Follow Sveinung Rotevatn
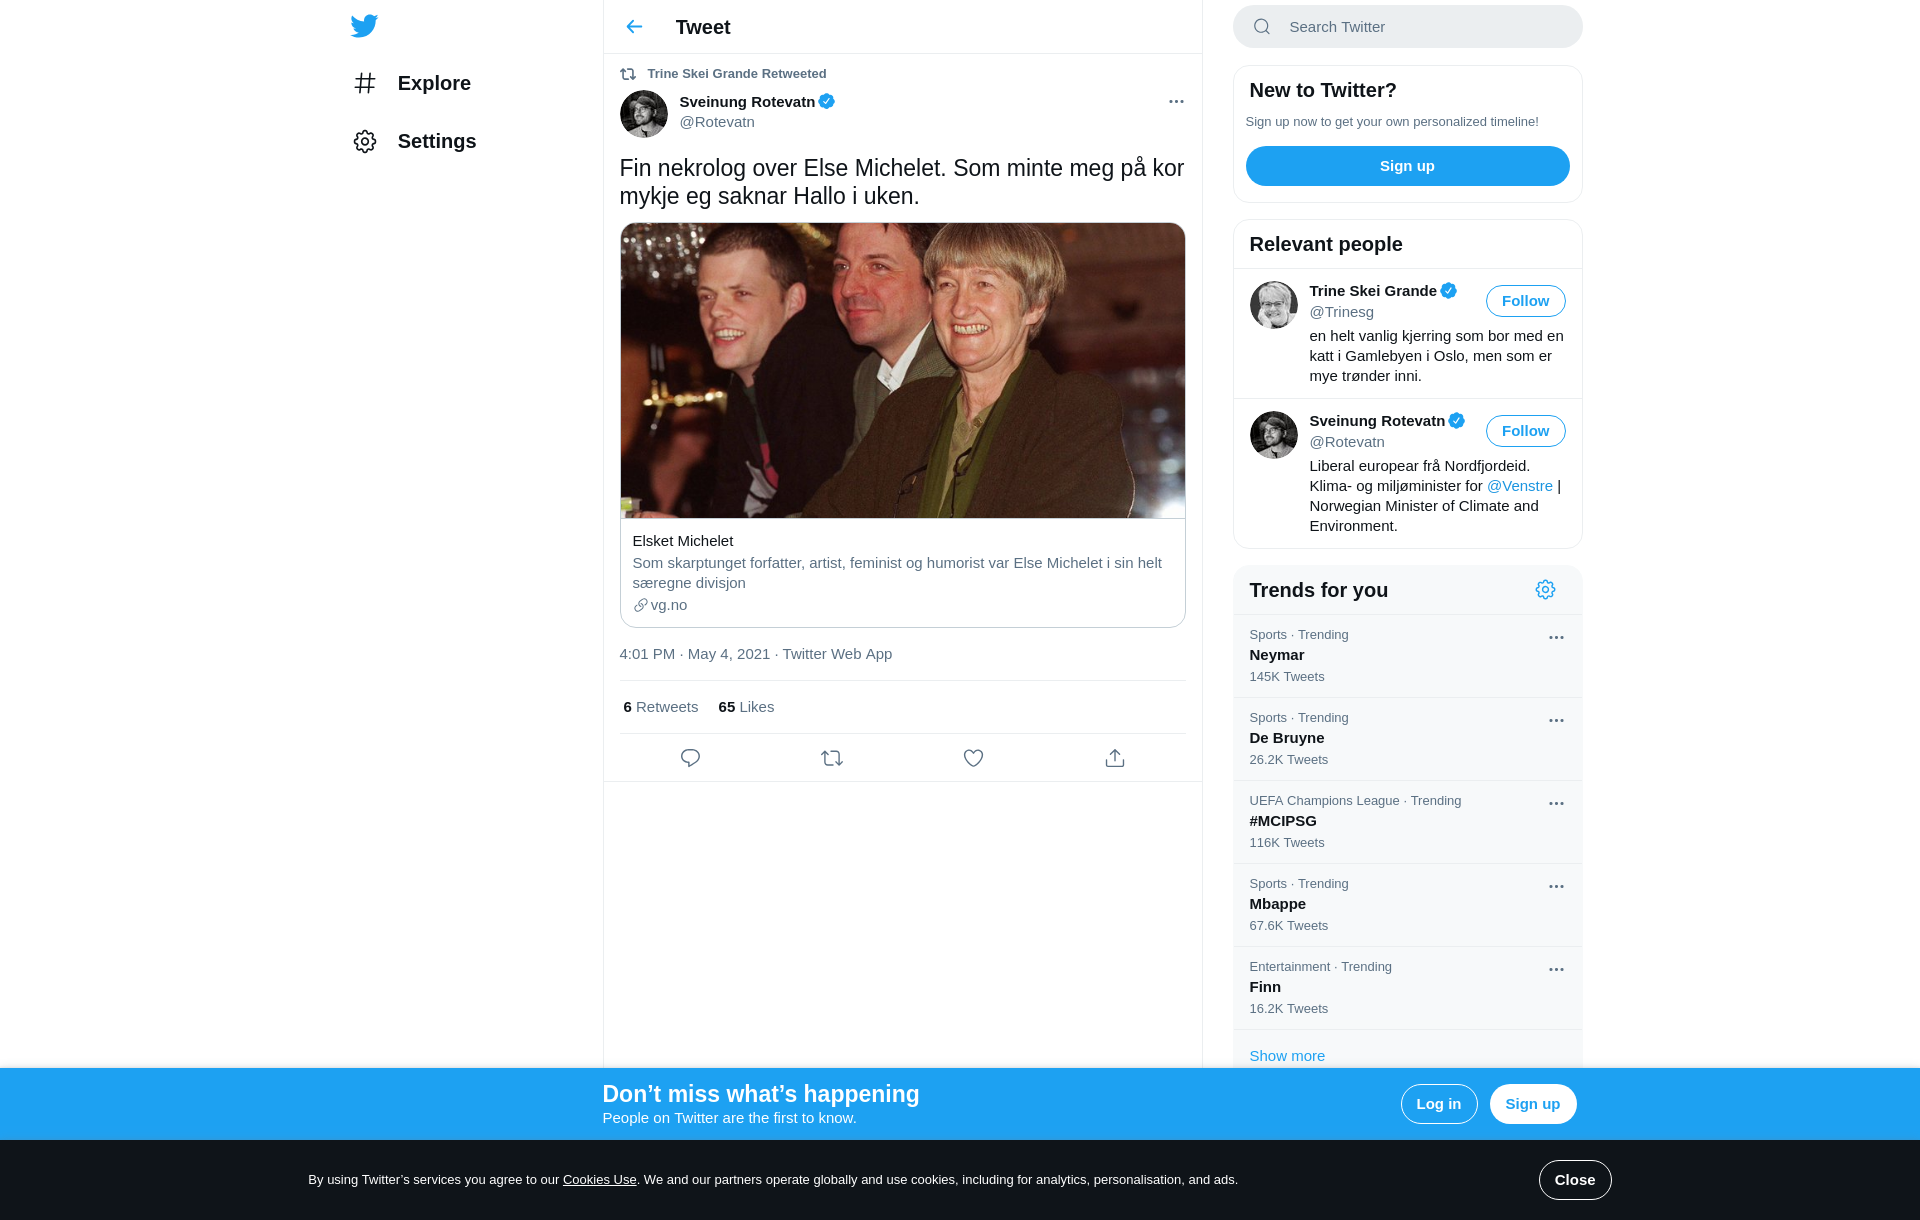1920x1220 pixels. (1526, 431)
